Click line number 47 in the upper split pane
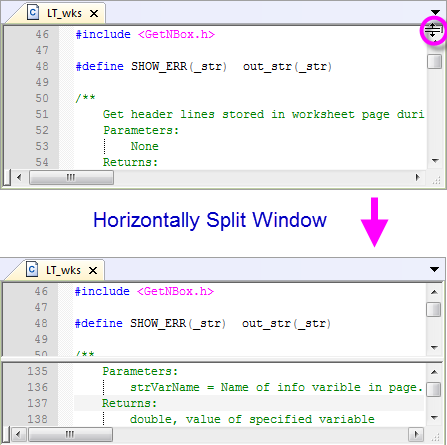This screenshot has width=447, height=445. pos(41,307)
